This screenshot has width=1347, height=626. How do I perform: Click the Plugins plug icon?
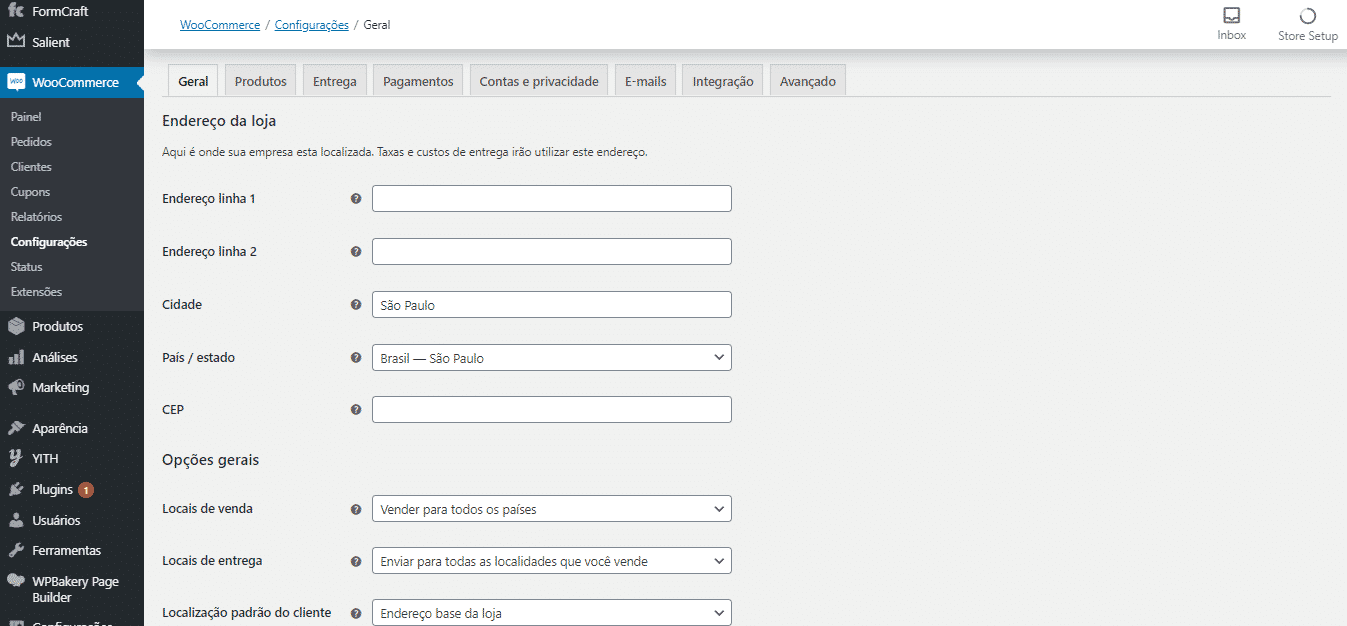click(x=15, y=489)
